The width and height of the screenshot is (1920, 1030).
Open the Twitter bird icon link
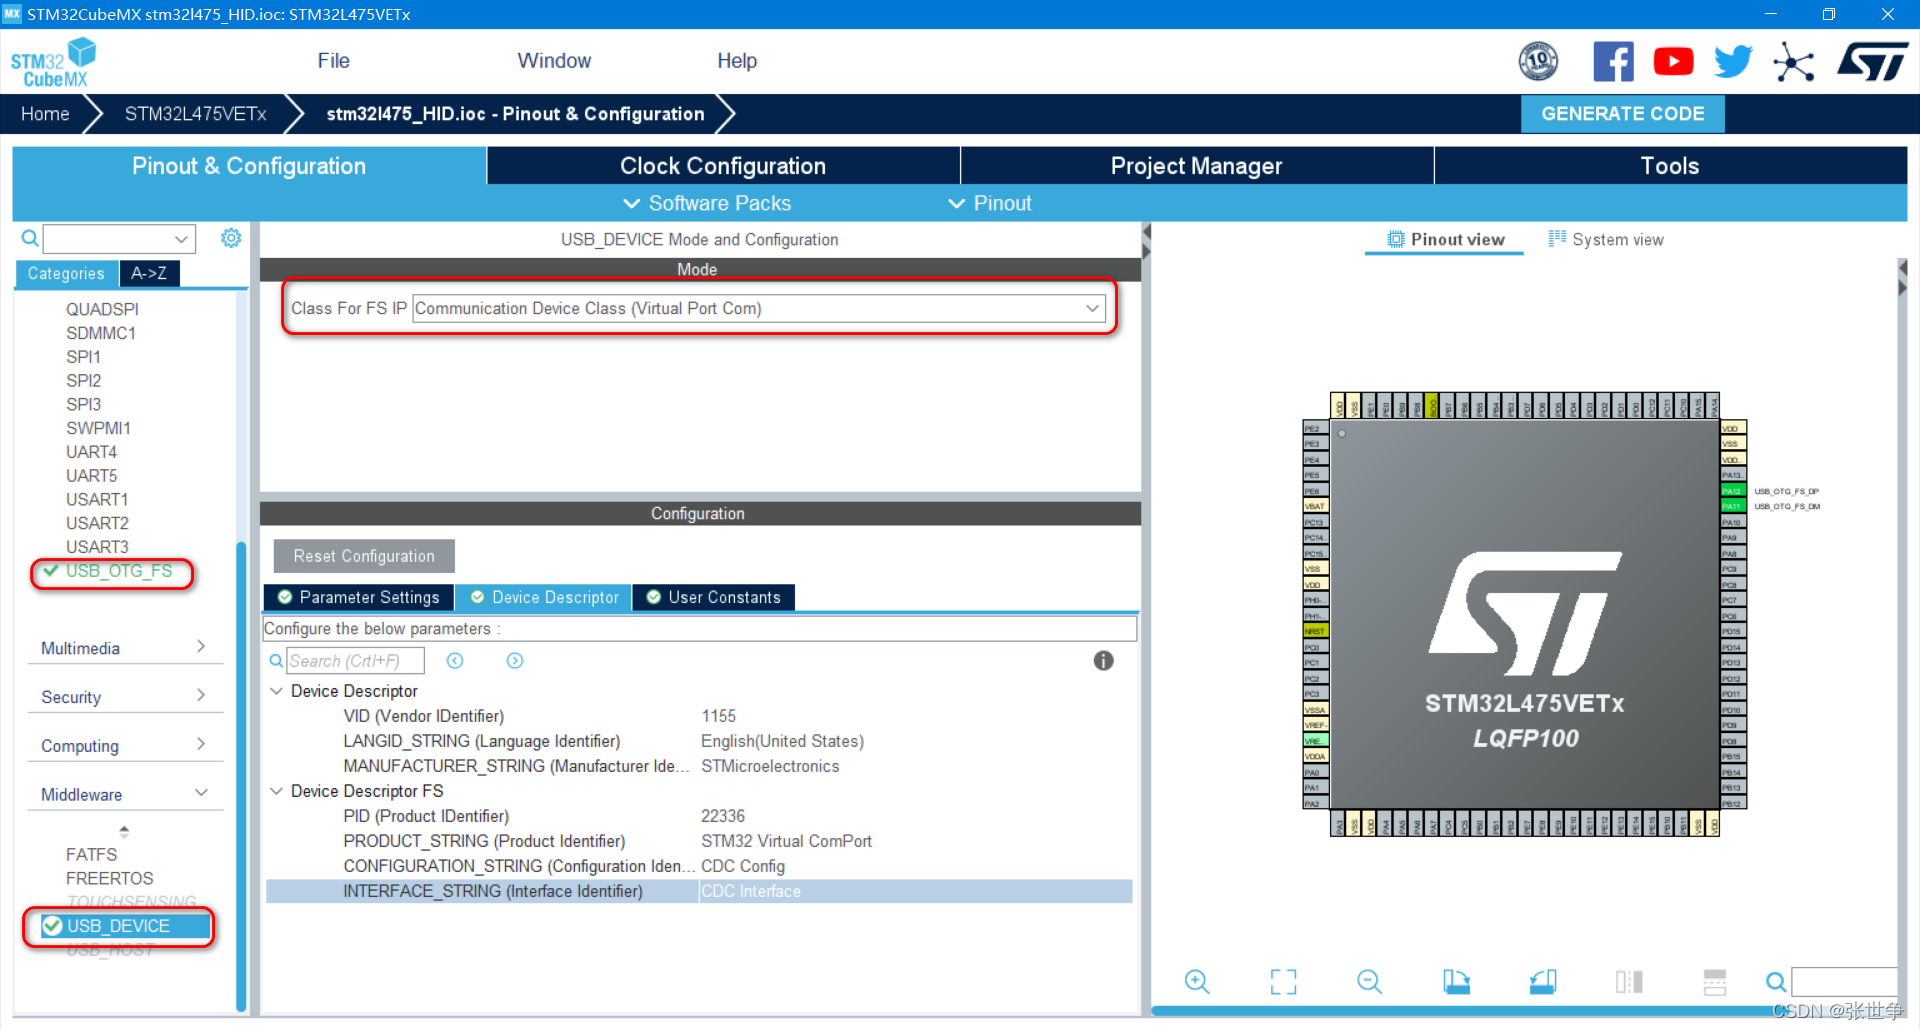click(1733, 62)
